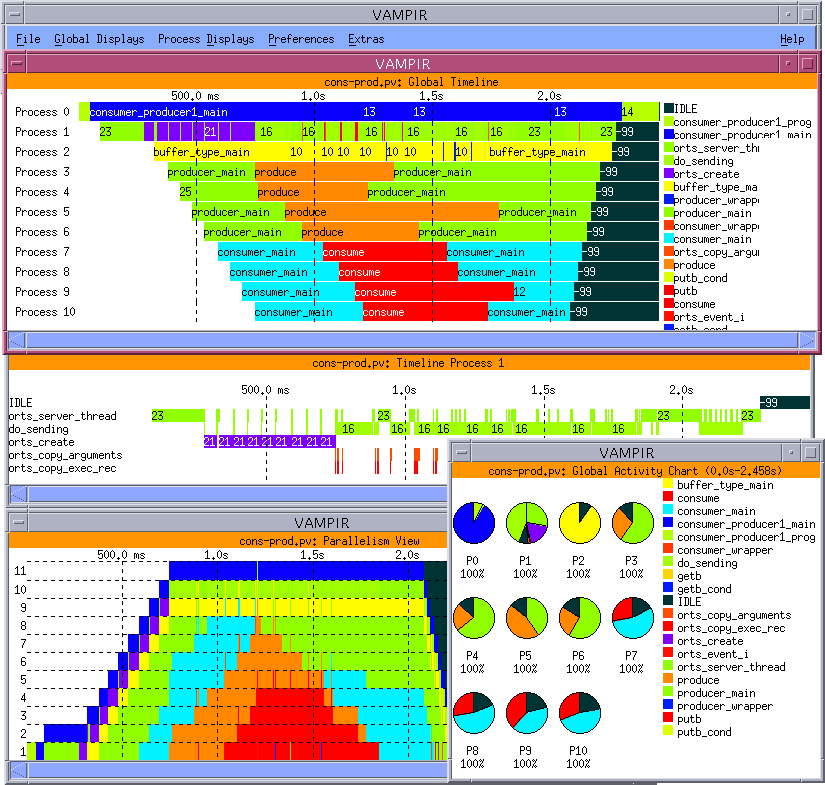The height and width of the screenshot is (785, 825).
Task: Select the Process 4 row label
Action: pyautogui.click(x=42, y=192)
